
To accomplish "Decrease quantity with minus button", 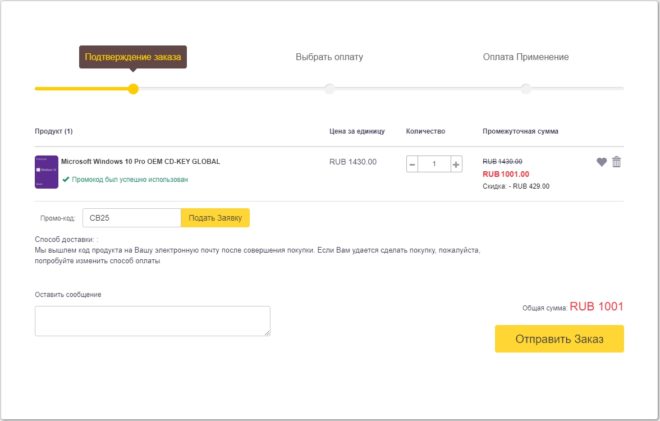I will click(412, 164).
